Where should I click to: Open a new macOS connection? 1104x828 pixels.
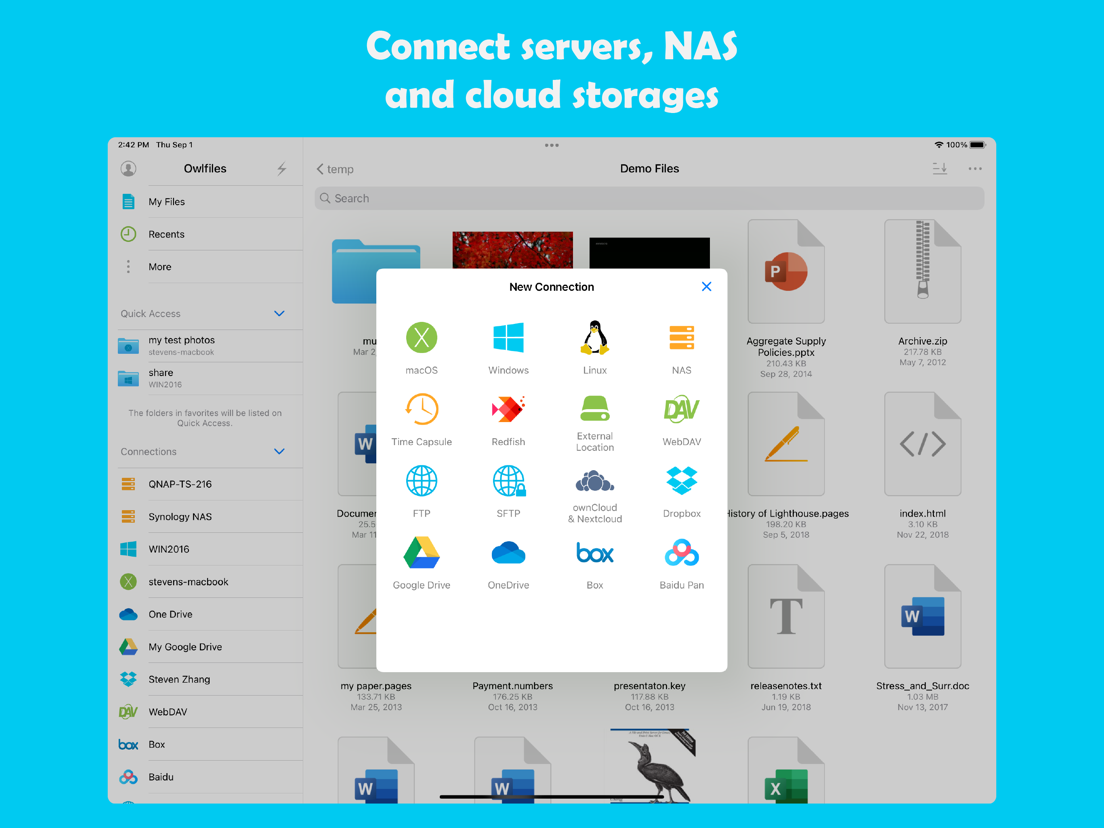point(421,340)
